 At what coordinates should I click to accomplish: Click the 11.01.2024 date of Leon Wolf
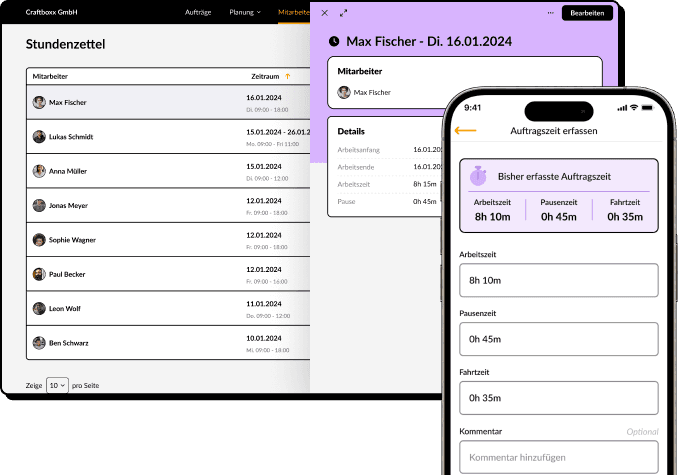[x=264, y=304]
